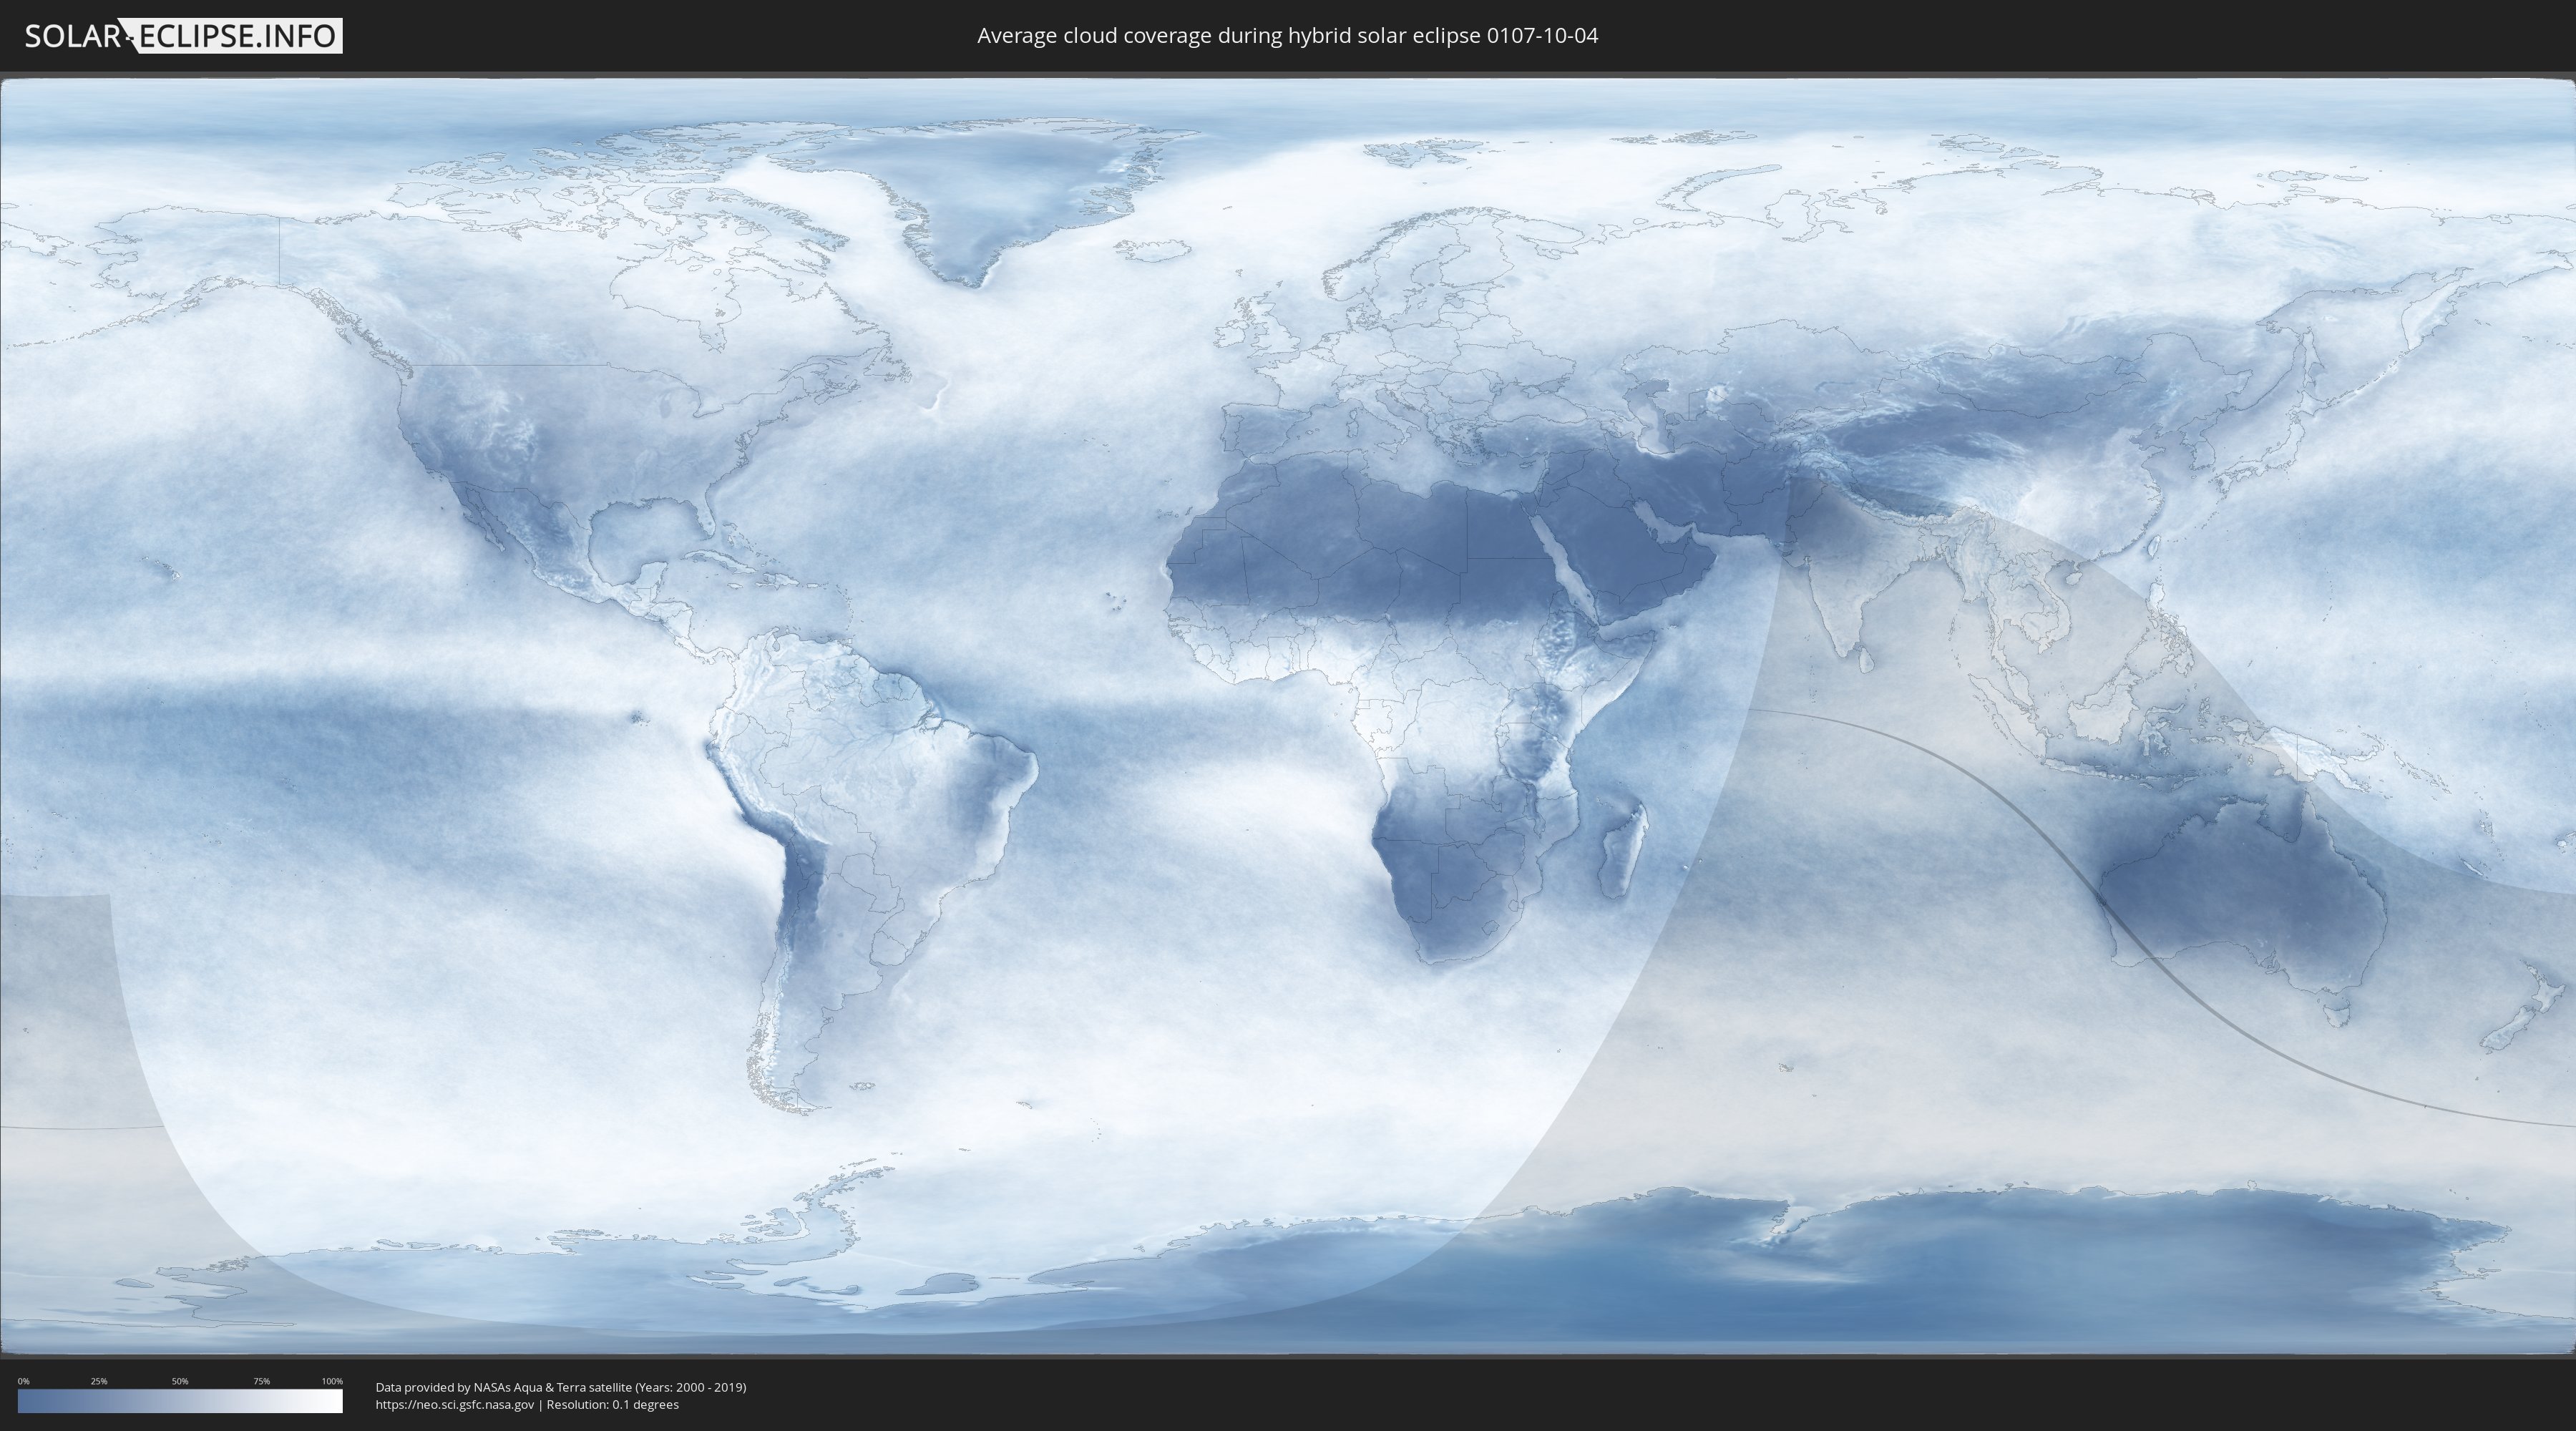Click the 25% legend label
Screen dimensions: 2576x1431
(x=99, y=1381)
